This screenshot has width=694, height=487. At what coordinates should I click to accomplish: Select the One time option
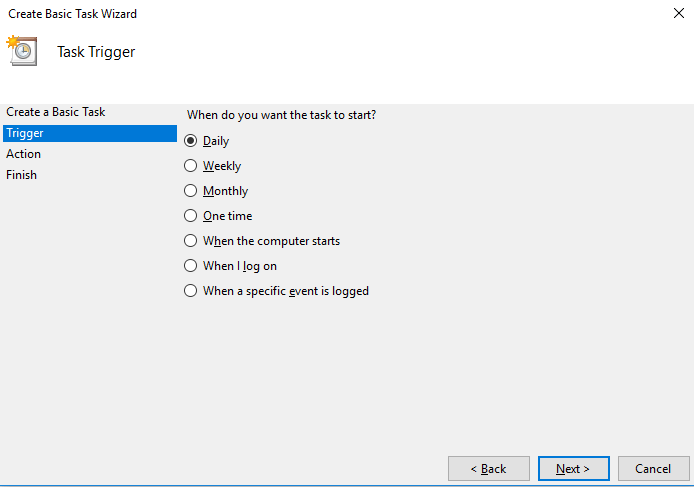tap(191, 216)
